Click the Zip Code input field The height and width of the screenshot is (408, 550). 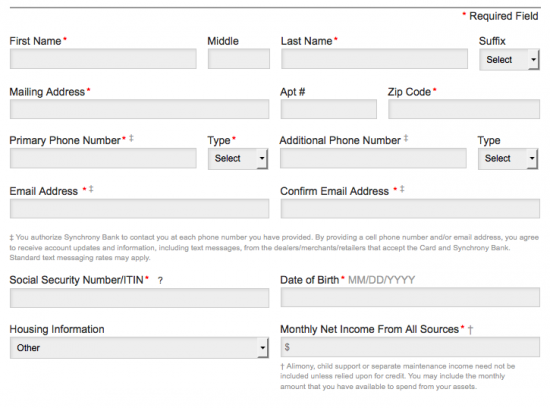(x=464, y=109)
